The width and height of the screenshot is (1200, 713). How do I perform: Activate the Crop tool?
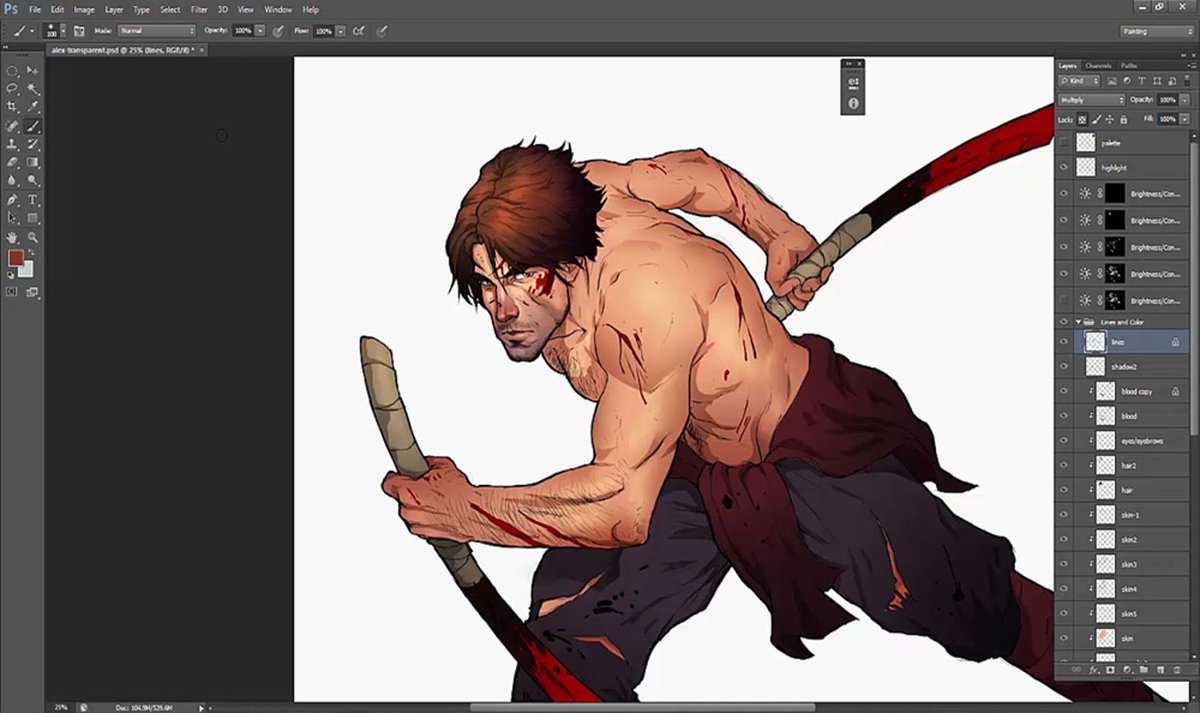pos(12,108)
